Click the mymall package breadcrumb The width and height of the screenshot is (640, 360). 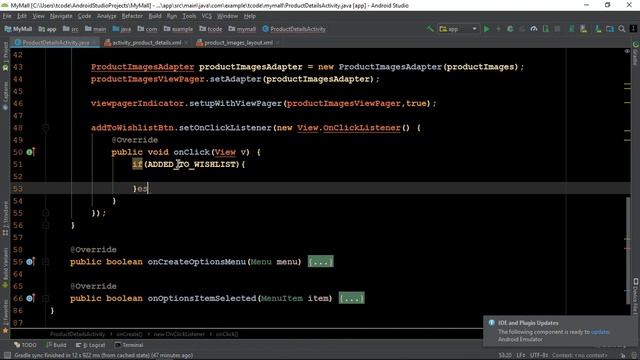pos(242,29)
